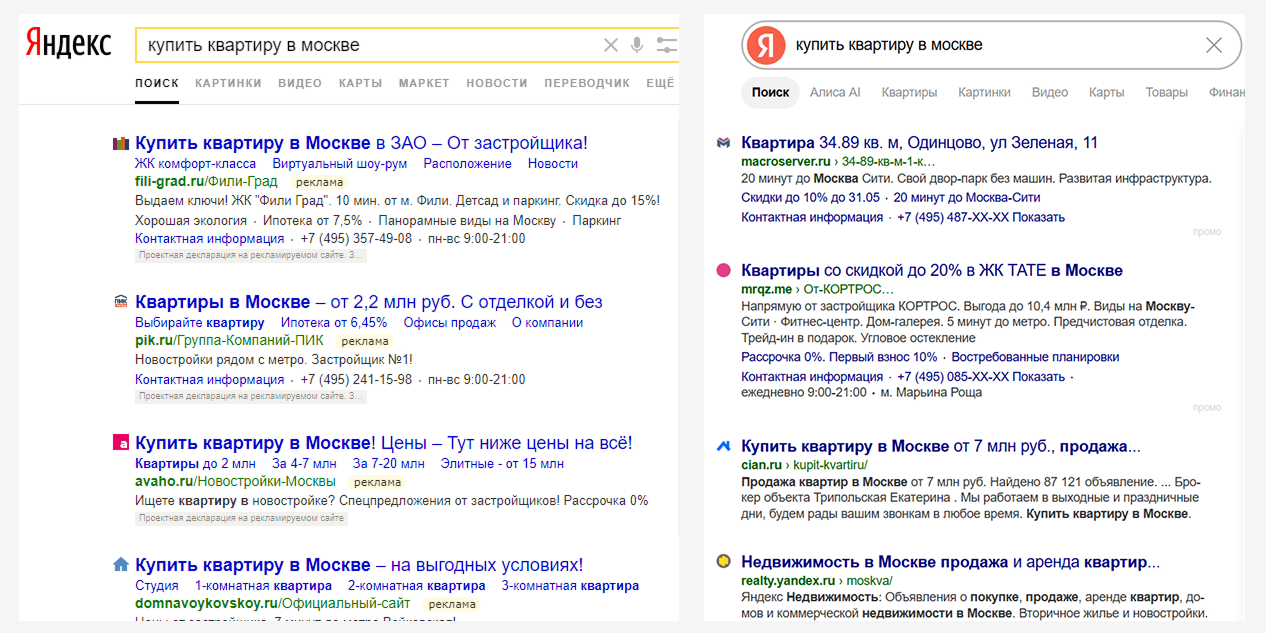Open the Новости sitelink under Фили-Град
This screenshot has height=633, width=1266.
click(553, 163)
